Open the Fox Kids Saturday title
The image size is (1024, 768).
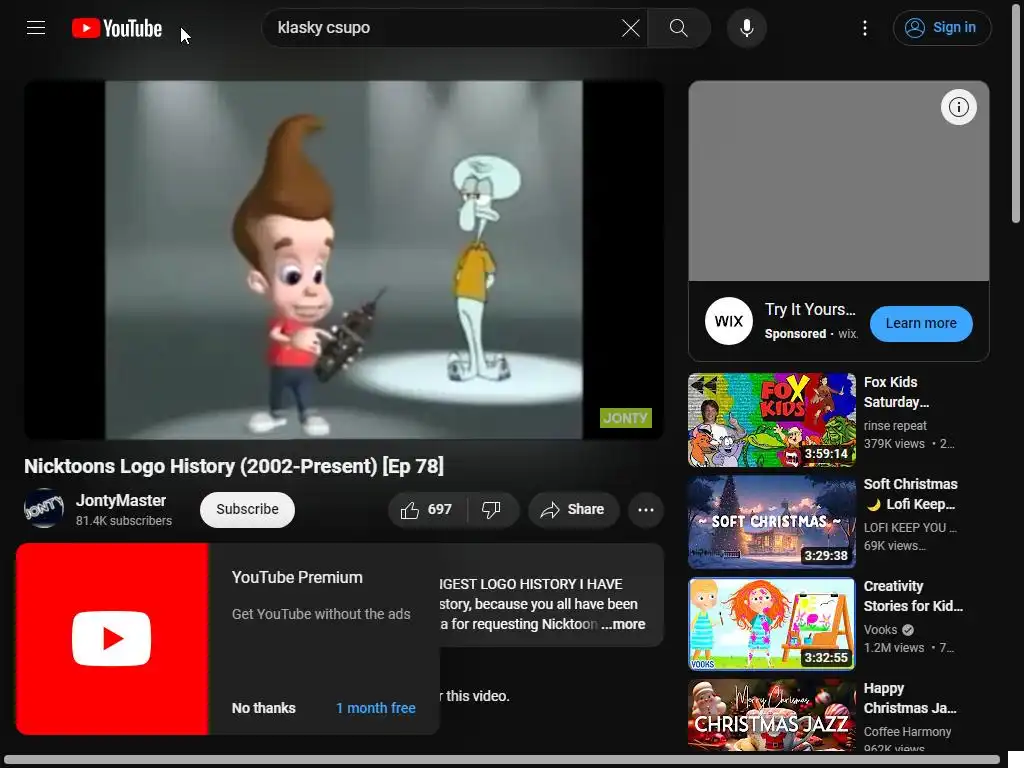(x=896, y=392)
